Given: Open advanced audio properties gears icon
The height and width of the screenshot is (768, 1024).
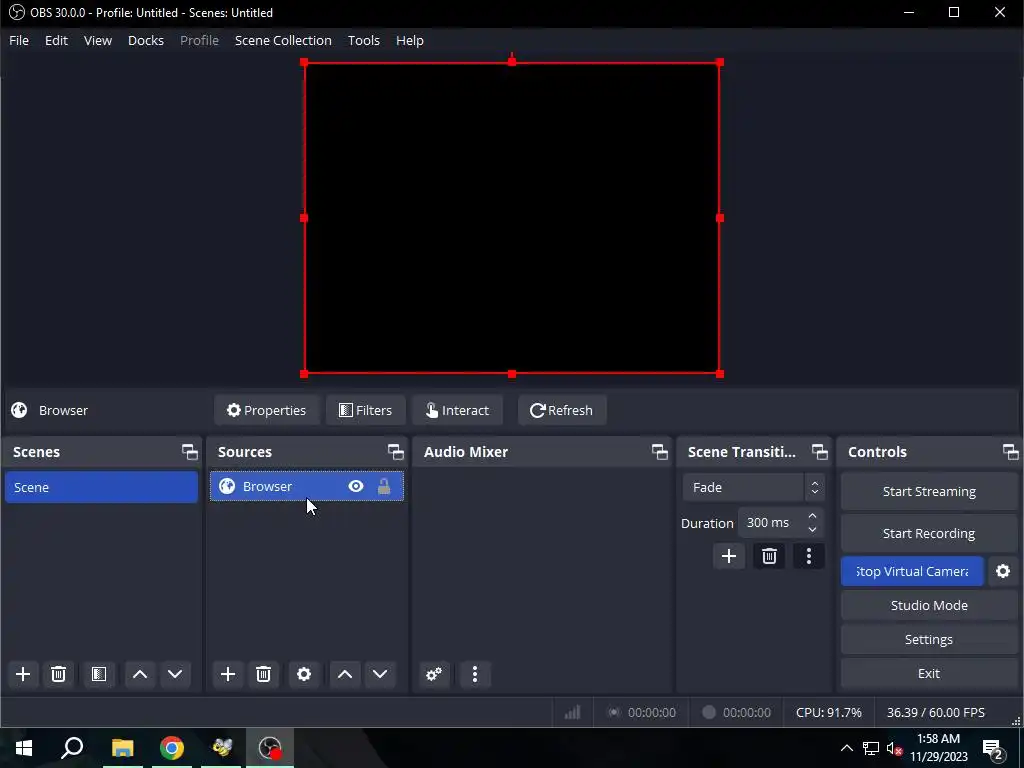Looking at the screenshot, I should (x=434, y=674).
